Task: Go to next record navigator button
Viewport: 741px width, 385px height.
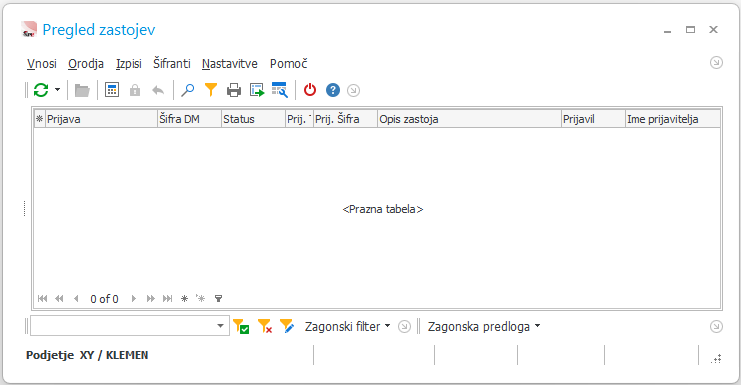Action: [x=134, y=299]
